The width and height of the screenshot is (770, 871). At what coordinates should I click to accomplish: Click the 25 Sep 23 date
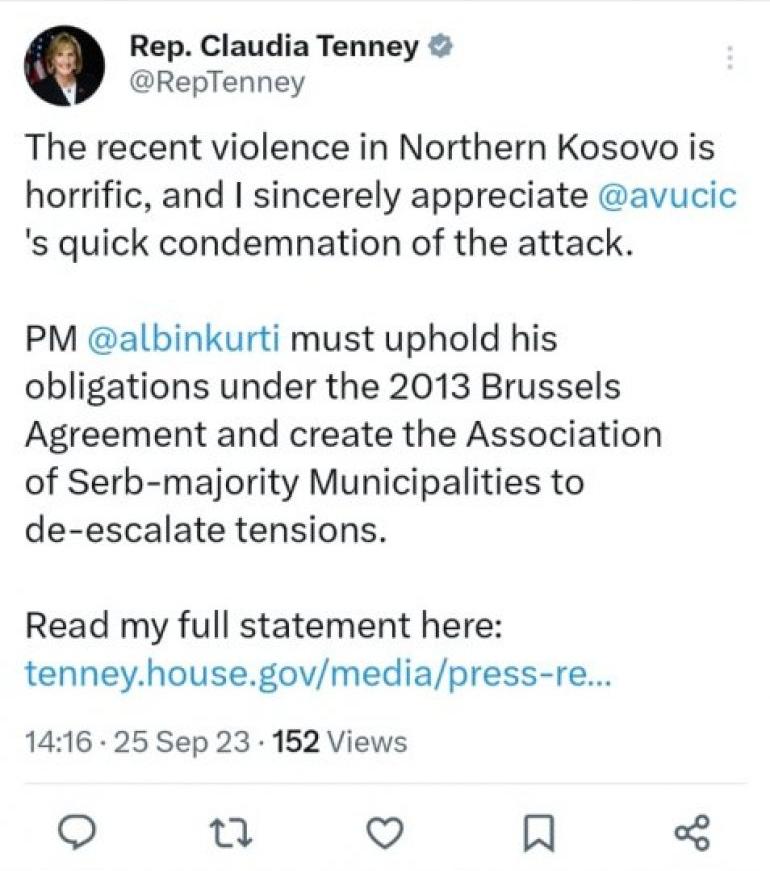click(164, 742)
